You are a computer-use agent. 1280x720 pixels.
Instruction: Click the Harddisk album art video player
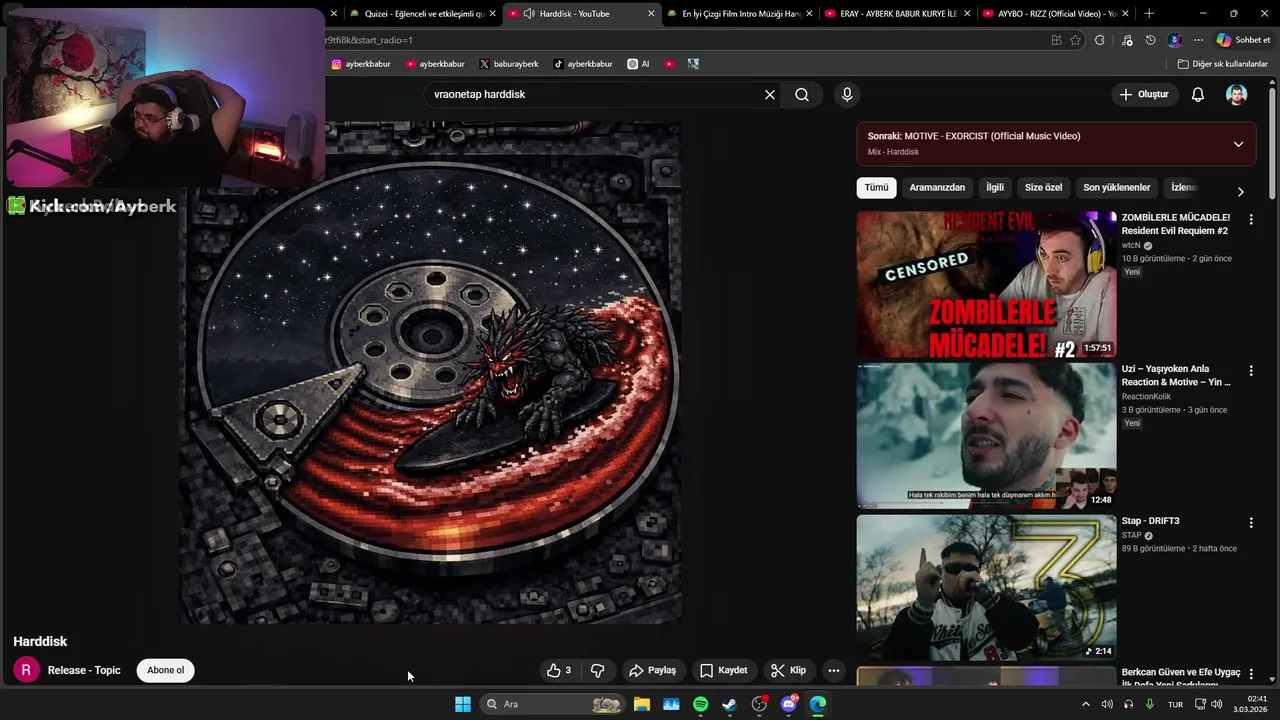[x=431, y=373]
